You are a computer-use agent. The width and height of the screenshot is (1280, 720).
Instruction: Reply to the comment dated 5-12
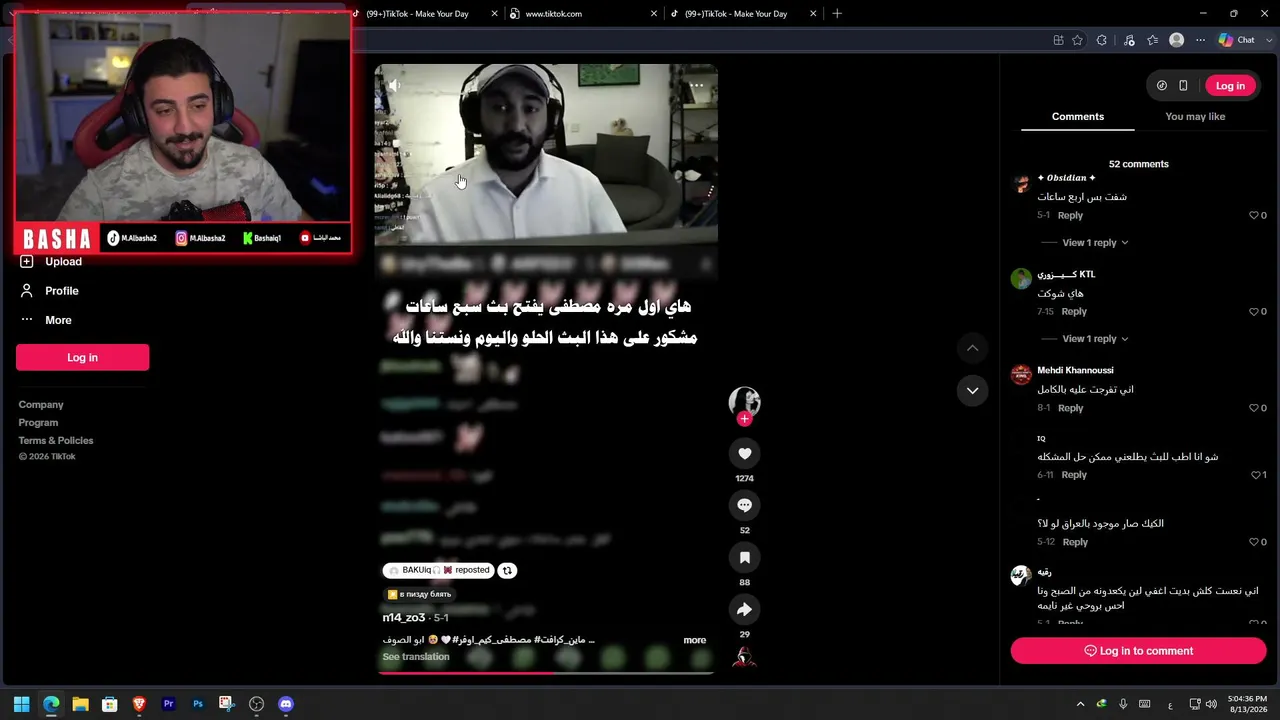click(x=1075, y=542)
